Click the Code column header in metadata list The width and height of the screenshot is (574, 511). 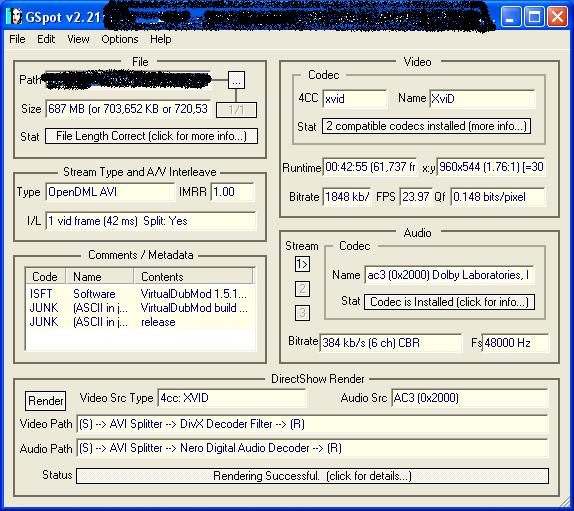click(x=45, y=276)
